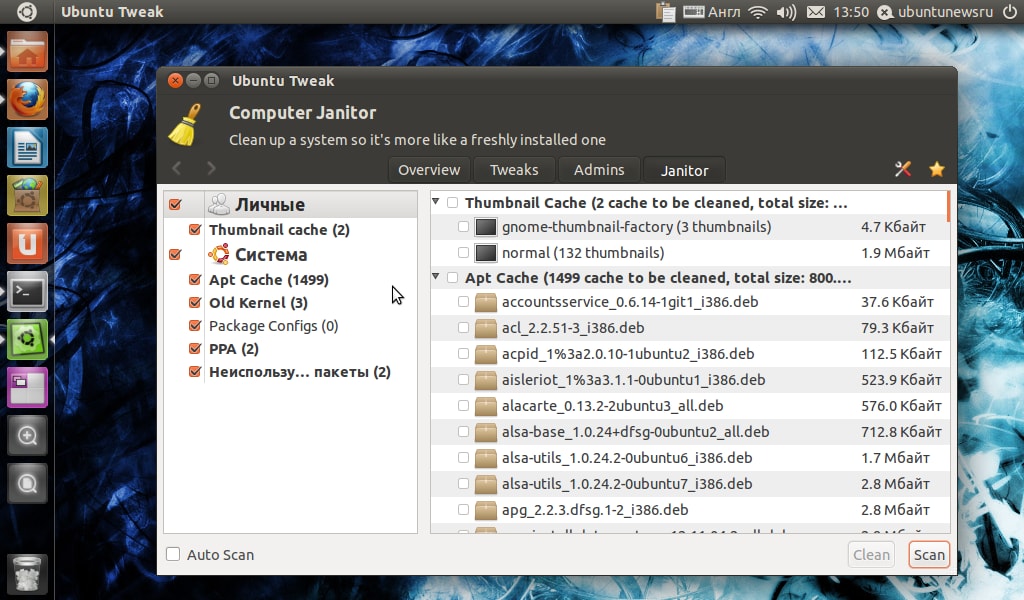Open the Trash icon in launcher
1024x600 pixels.
point(27,574)
